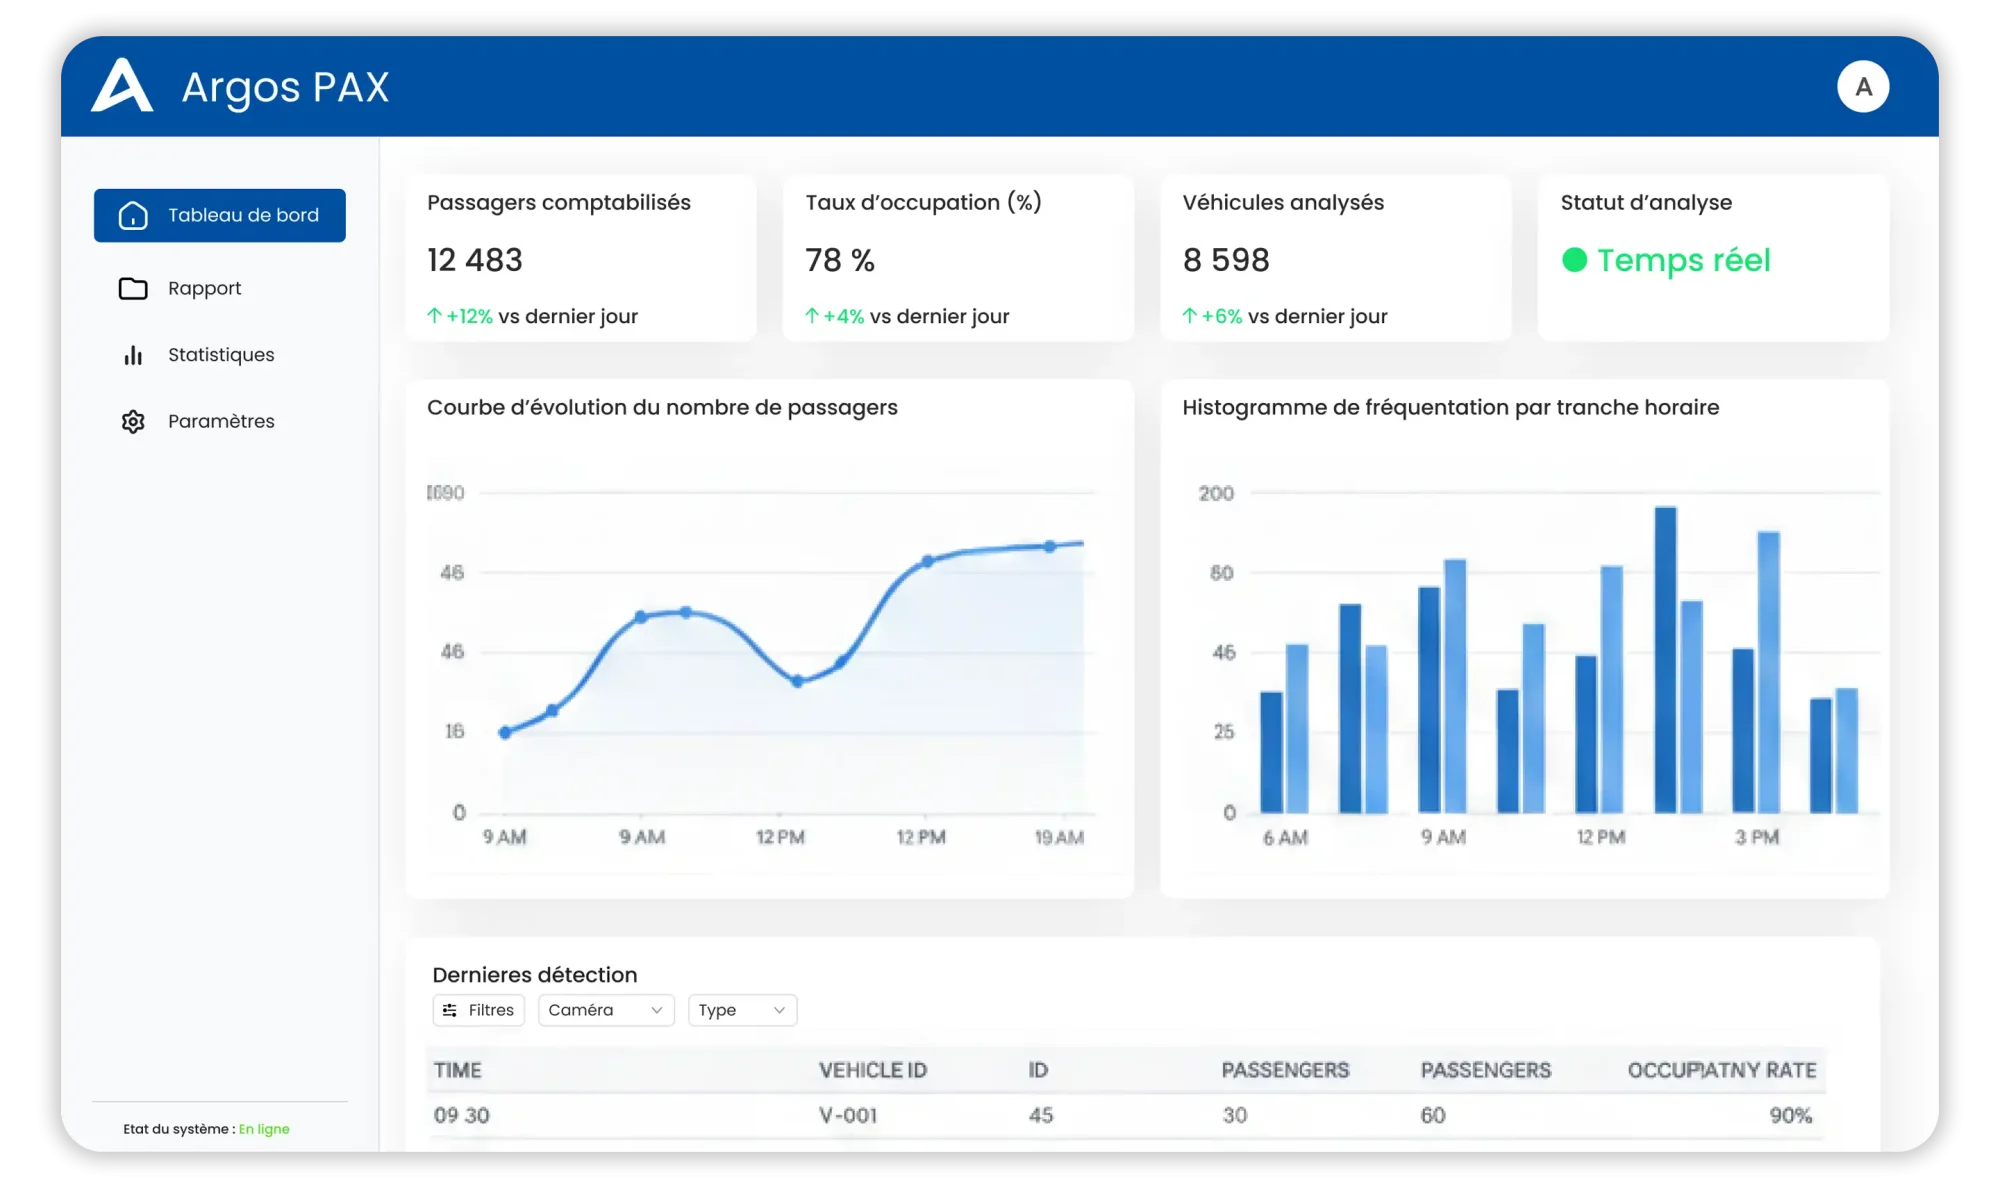Click the Caméra dropdown chevron arrow
The width and height of the screenshot is (2000, 1188).
657,1010
